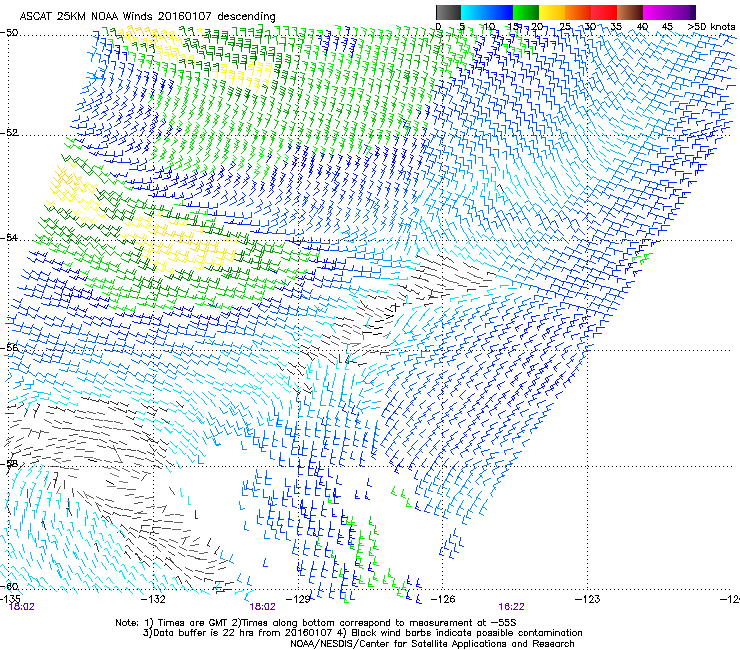Click the '40' label under the color bar
Image resolution: width=740 pixels, height=650 pixels.
point(642,27)
